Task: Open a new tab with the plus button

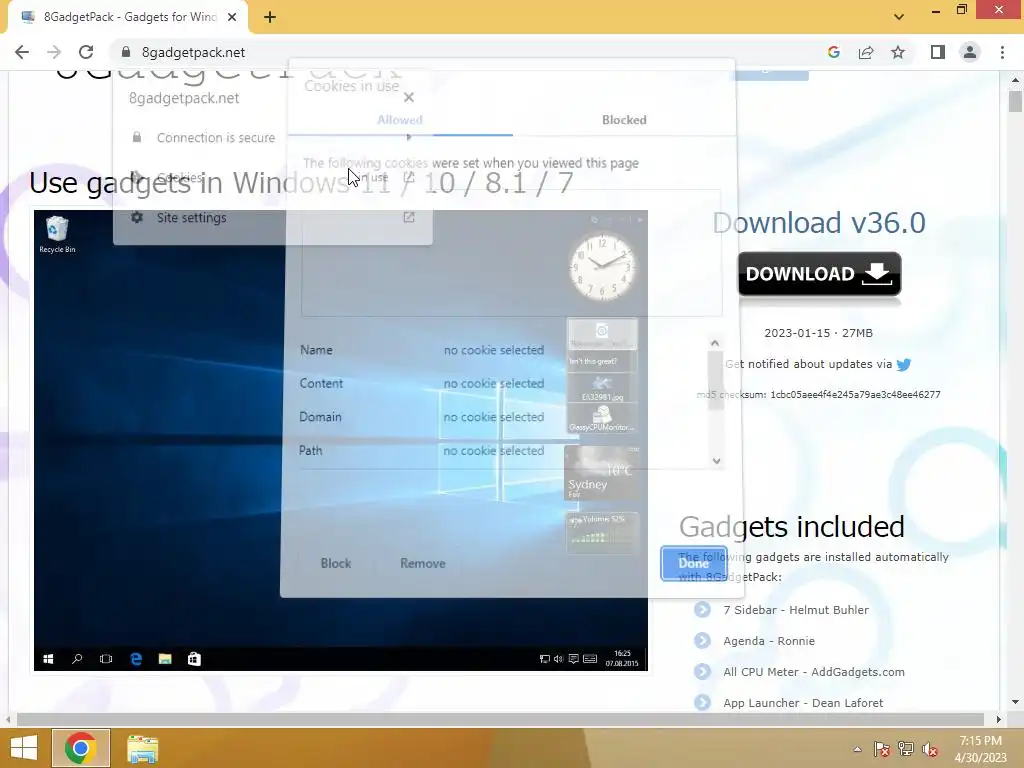Action: (270, 17)
